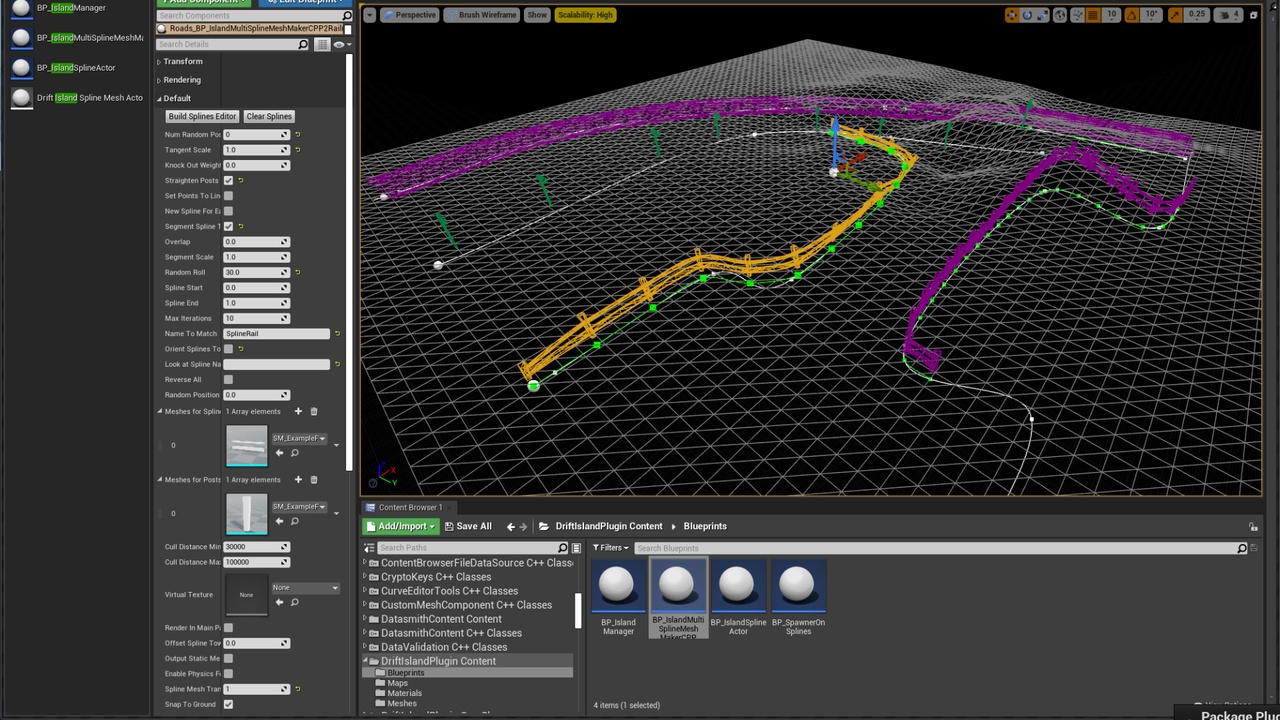Add element to Meshes for Posts array
1280x720 pixels.
(297, 479)
